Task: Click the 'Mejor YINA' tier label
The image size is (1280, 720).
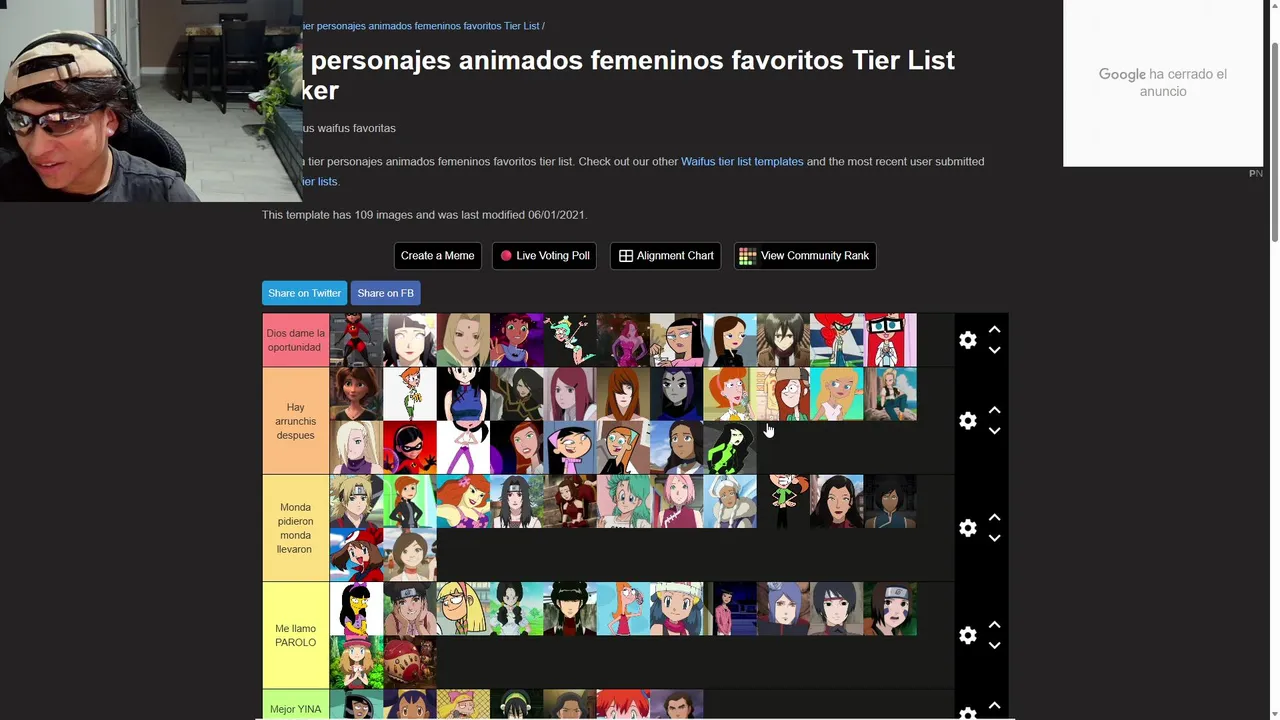Action: (295, 705)
